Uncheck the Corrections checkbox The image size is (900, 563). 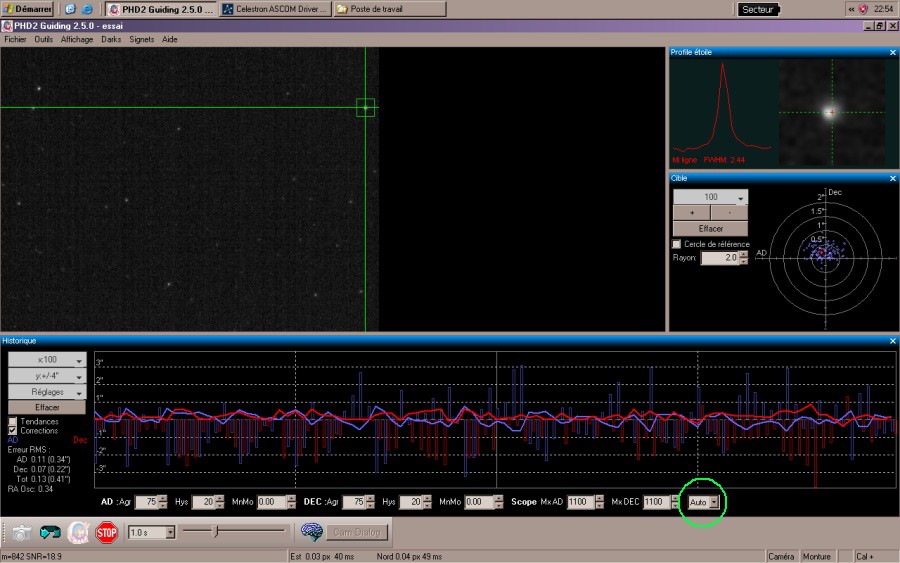pos(13,431)
